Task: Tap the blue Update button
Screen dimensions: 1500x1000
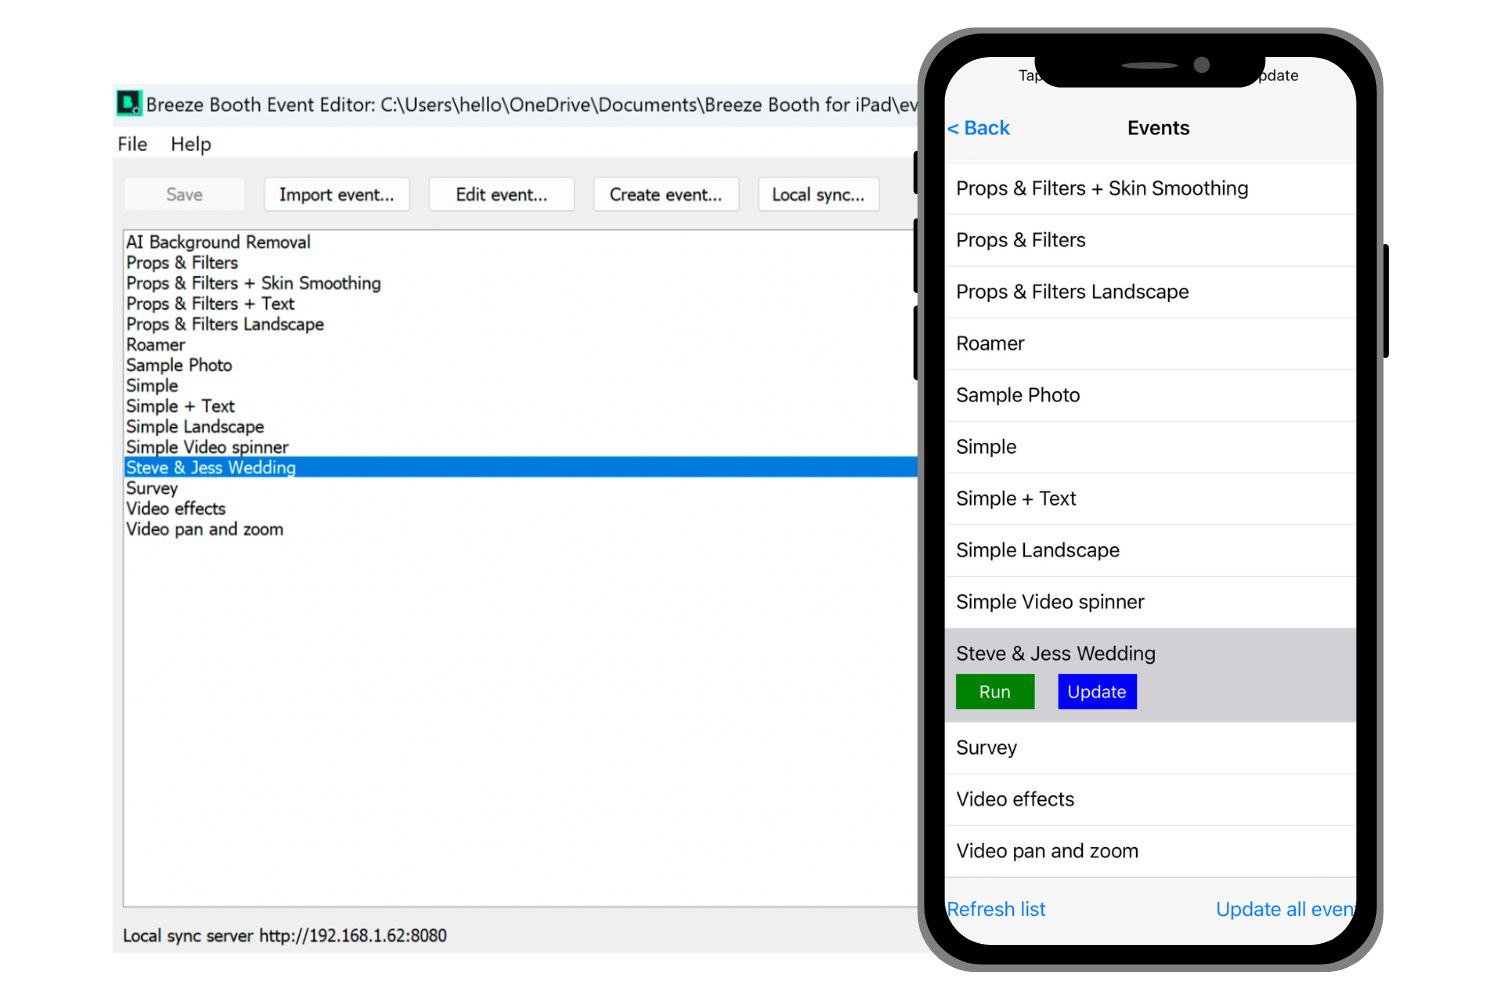Action: point(1096,692)
